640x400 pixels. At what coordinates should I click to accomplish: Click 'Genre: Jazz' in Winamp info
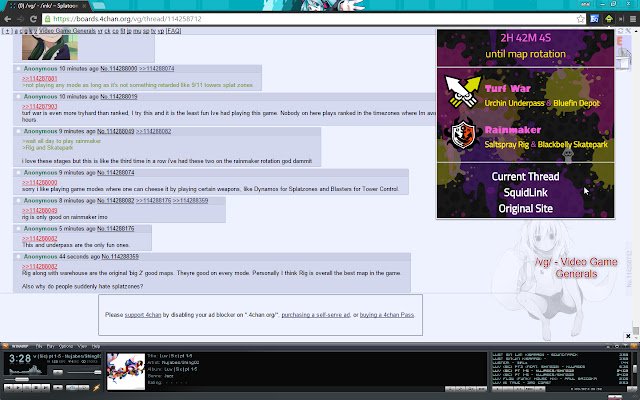click(159, 376)
